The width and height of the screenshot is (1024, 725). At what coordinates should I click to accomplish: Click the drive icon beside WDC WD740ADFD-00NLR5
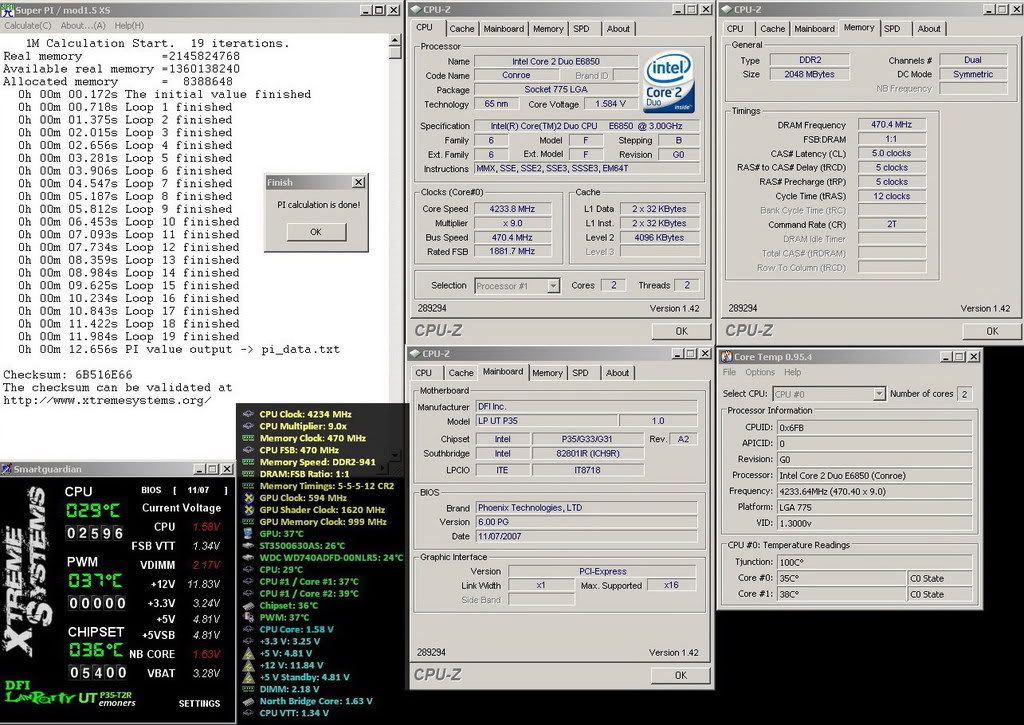tap(248, 558)
